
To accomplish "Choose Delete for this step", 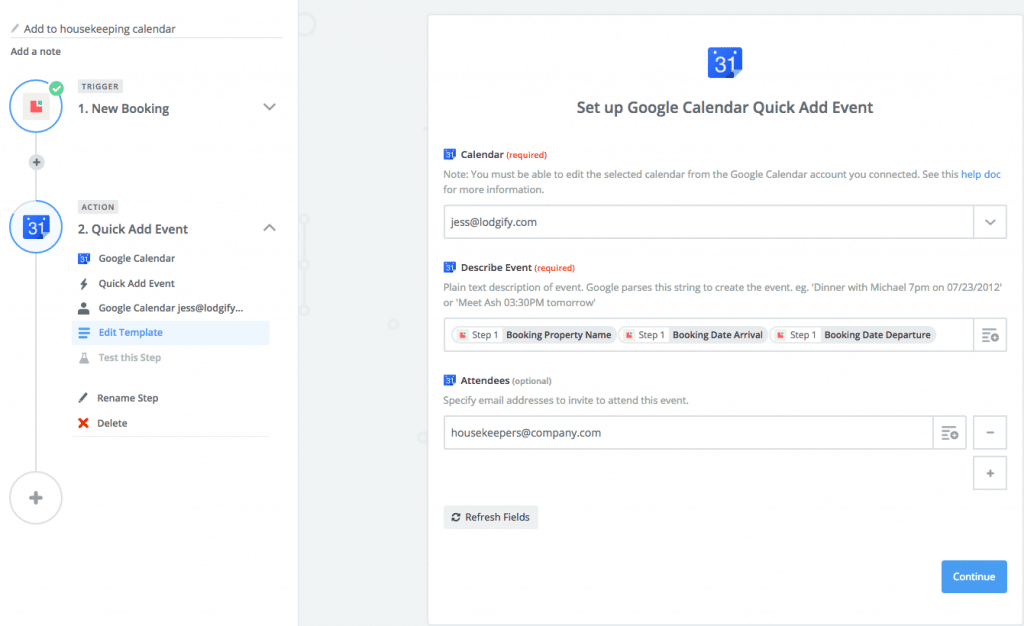I will (112, 423).
